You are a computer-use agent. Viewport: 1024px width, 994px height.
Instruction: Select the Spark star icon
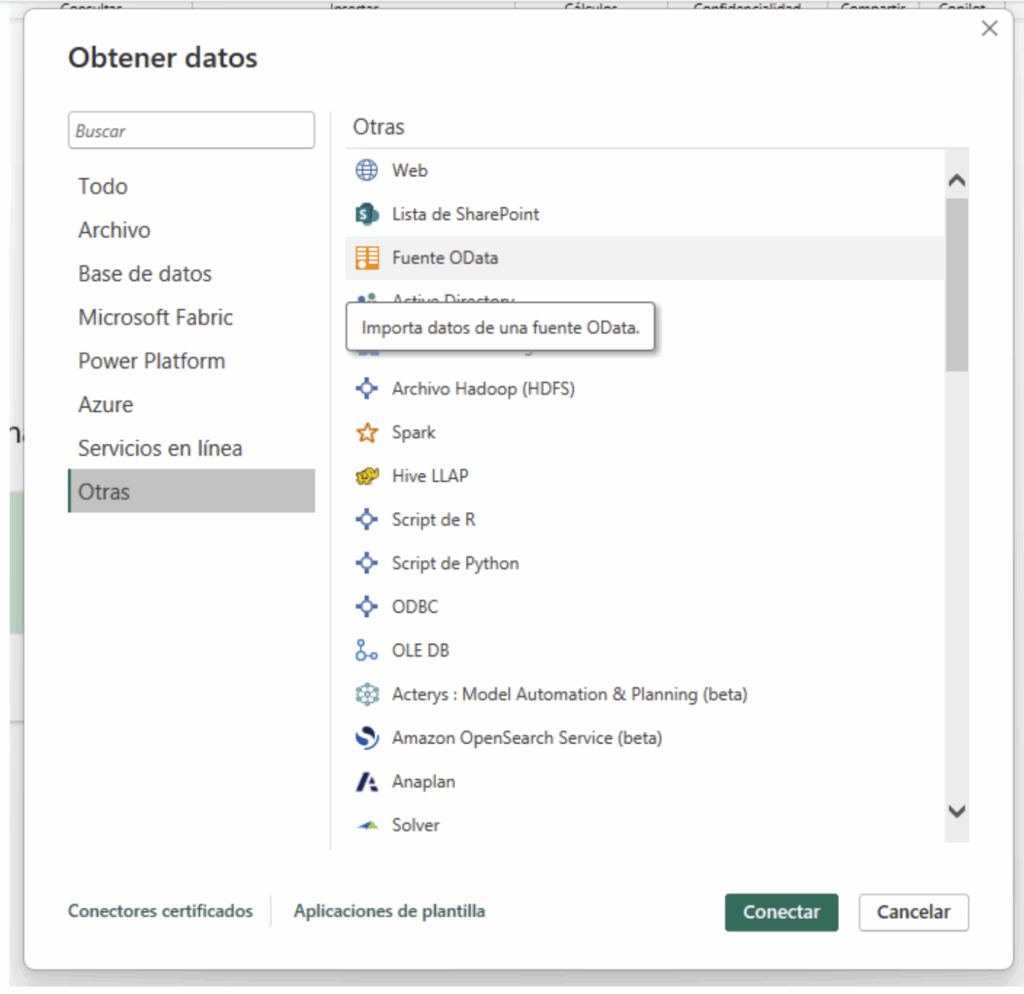367,433
